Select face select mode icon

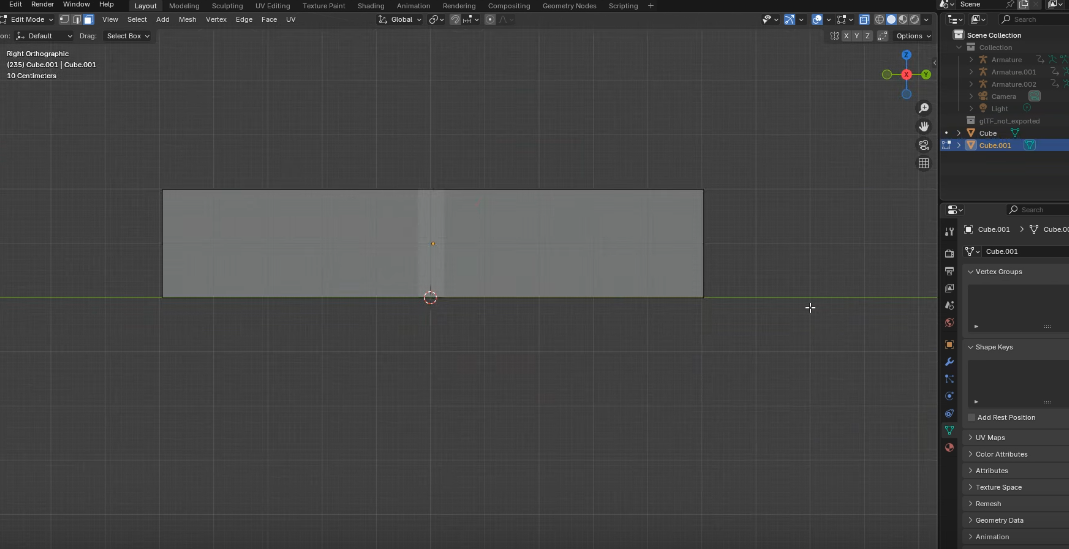[x=88, y=19]
